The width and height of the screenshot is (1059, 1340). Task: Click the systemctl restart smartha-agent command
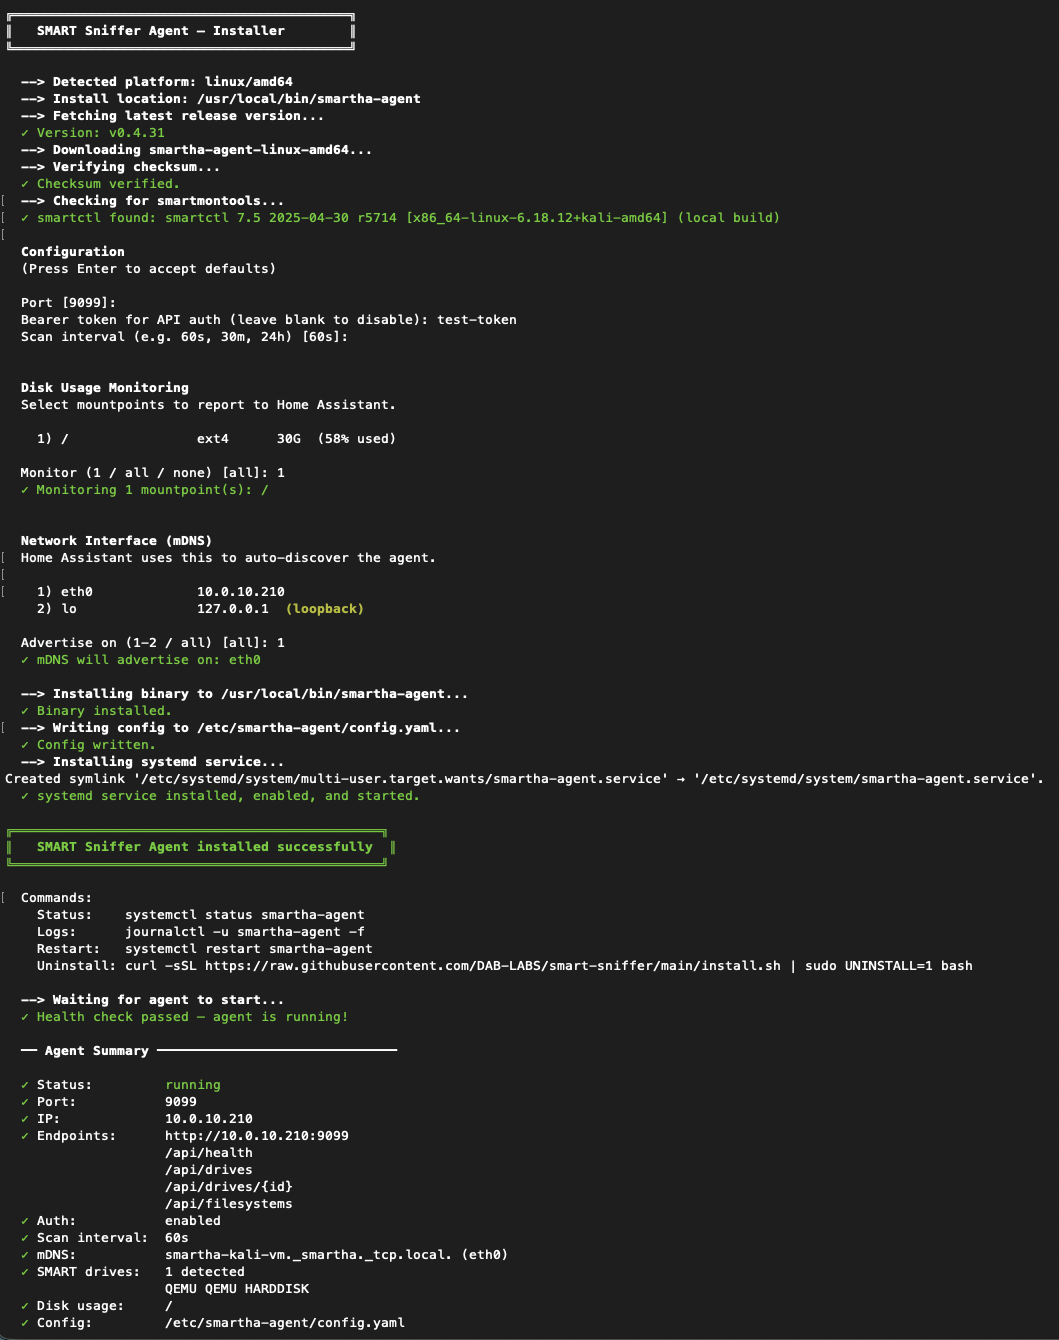tap(249, 949)
